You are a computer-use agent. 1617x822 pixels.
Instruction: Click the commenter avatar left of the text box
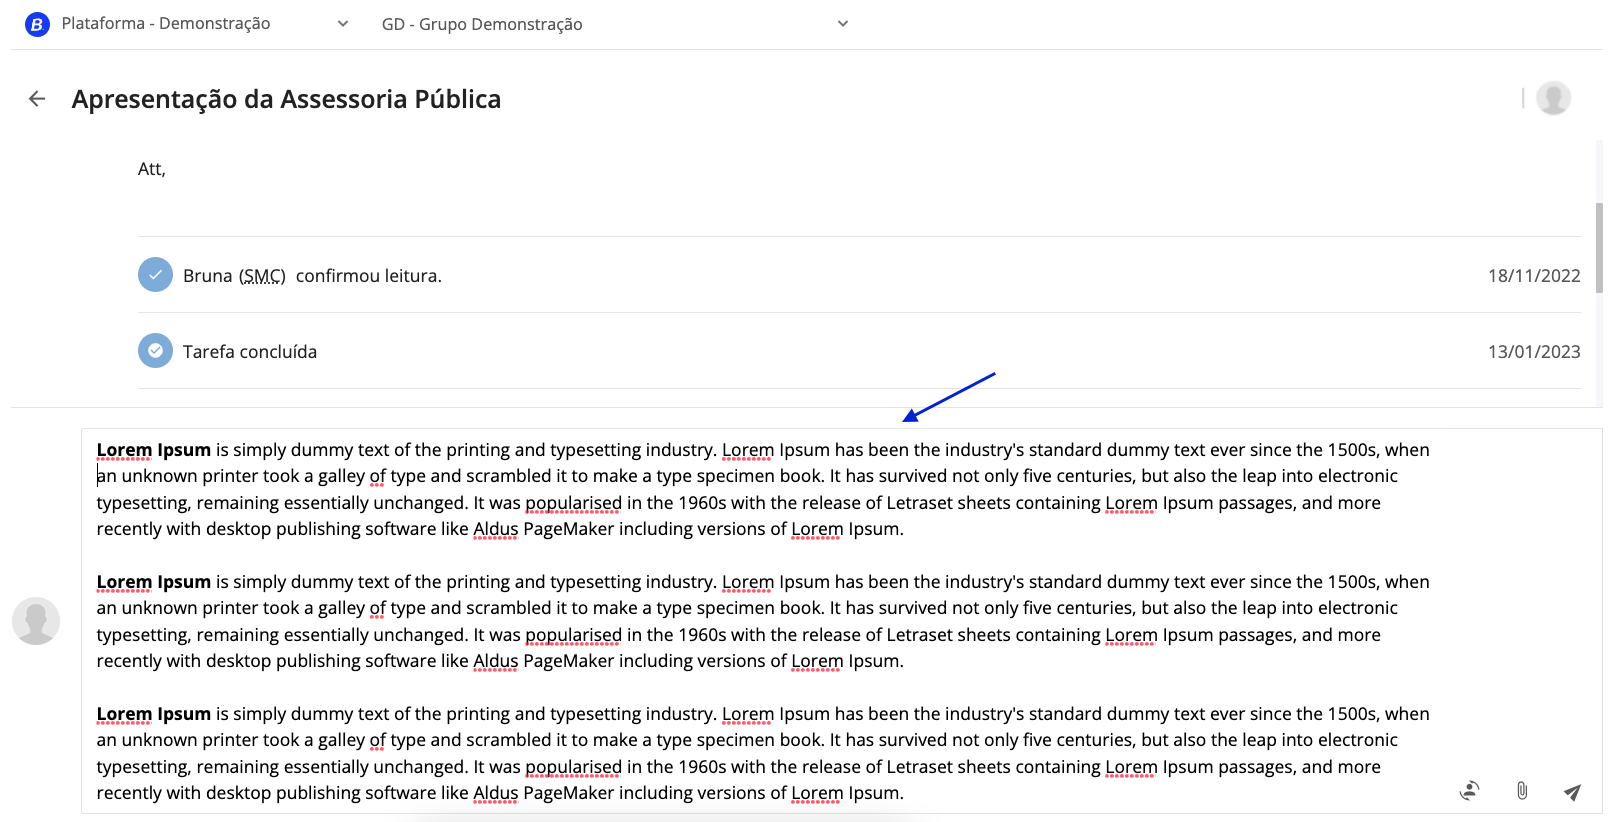coord(36,621)
